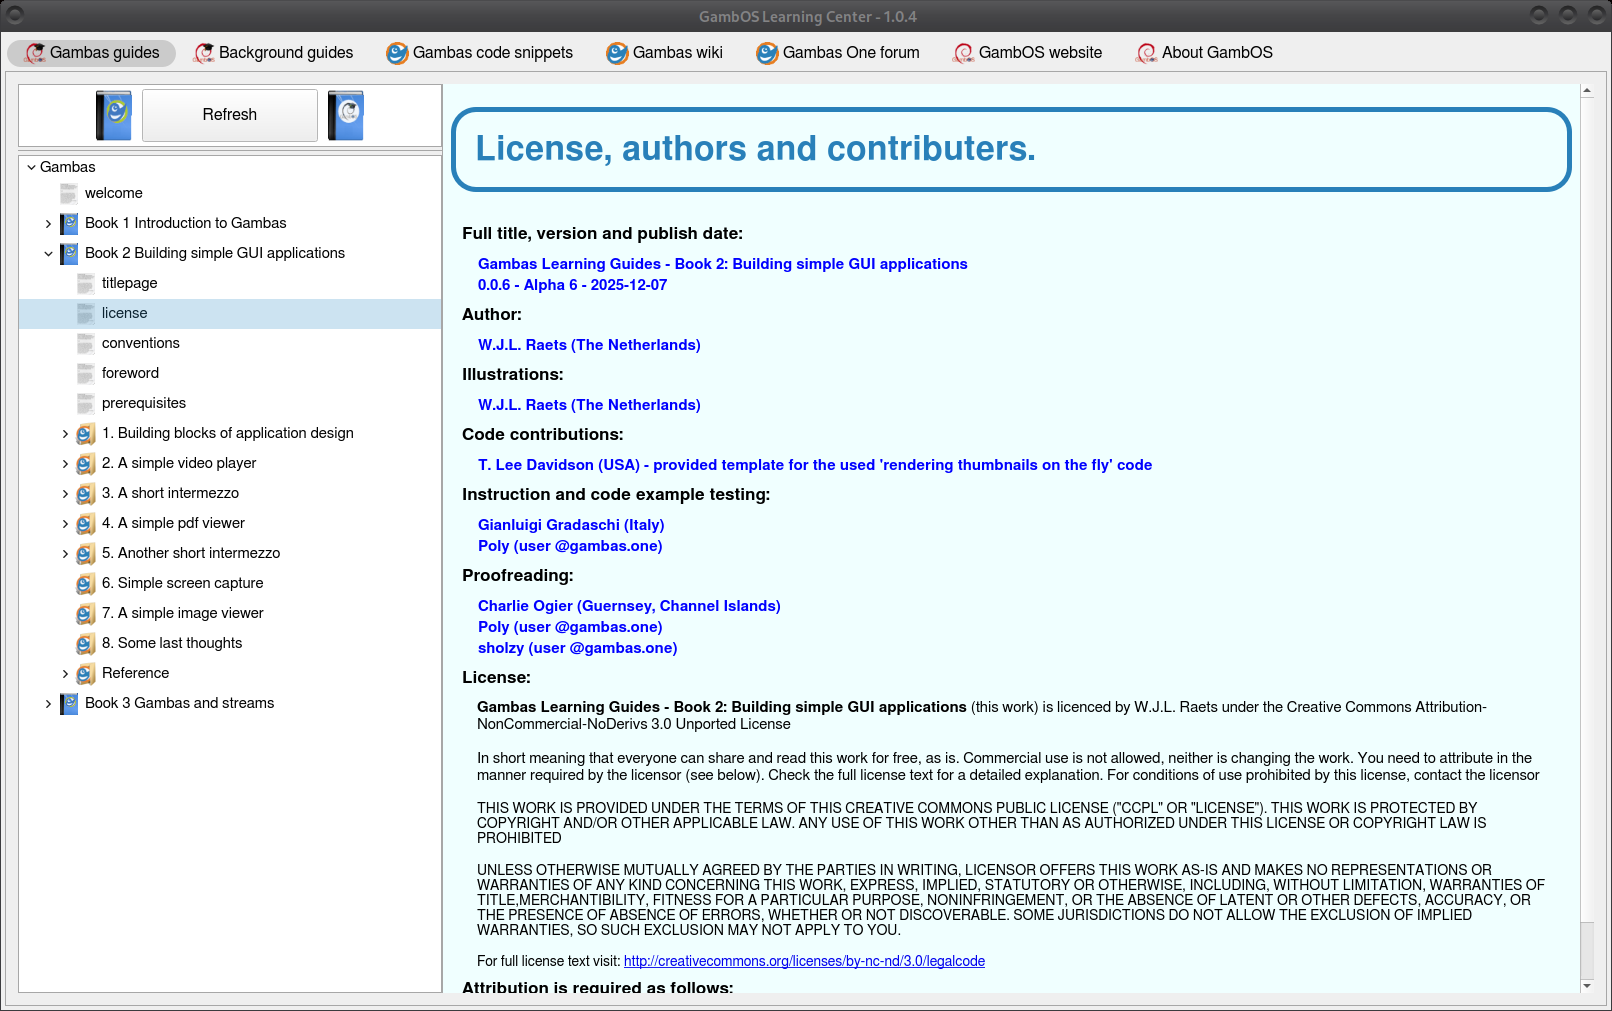This screenshot has width=1612, height=1011.
Task: Select the conventions page in tree
Action: pyautogui.click(x=141, y=343)
